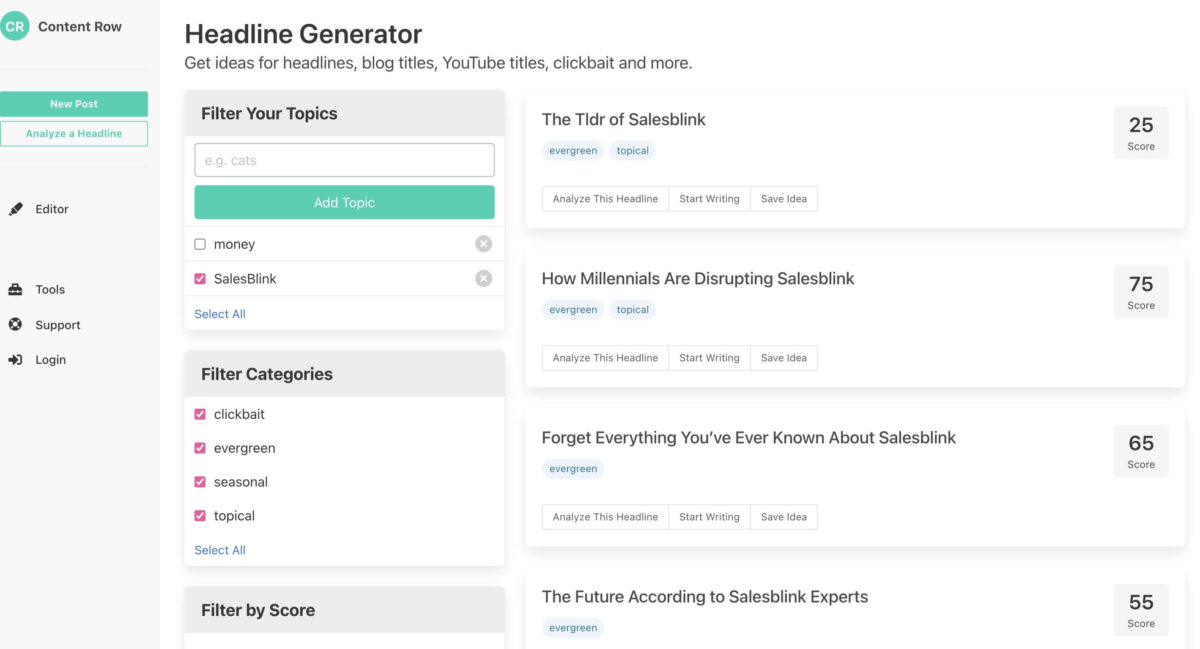Uncheck the SalesBlink topic checkbox
1200x649 pixels.
(199, 278)
